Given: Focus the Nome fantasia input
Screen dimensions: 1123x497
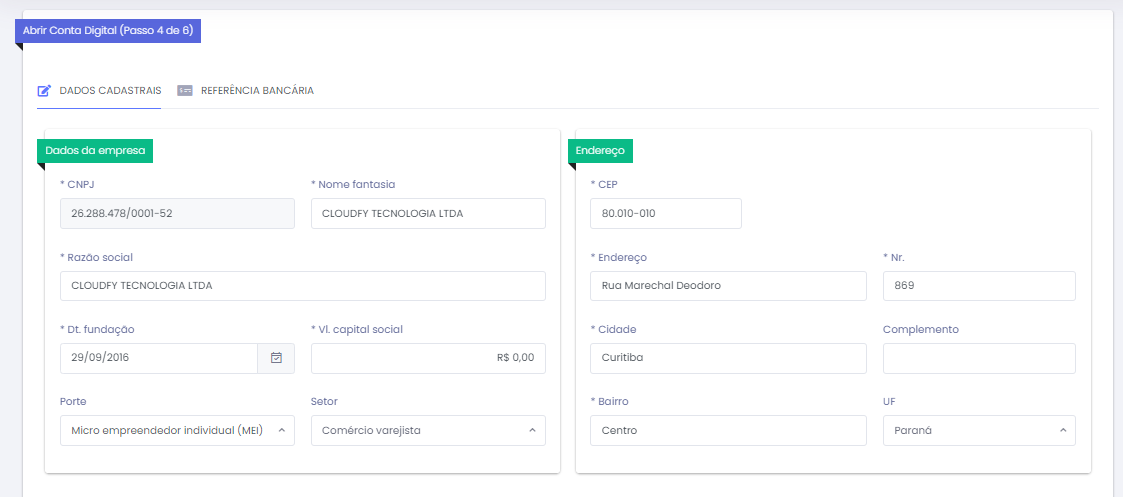Looking at the screenshot, I should click(428, 213).
